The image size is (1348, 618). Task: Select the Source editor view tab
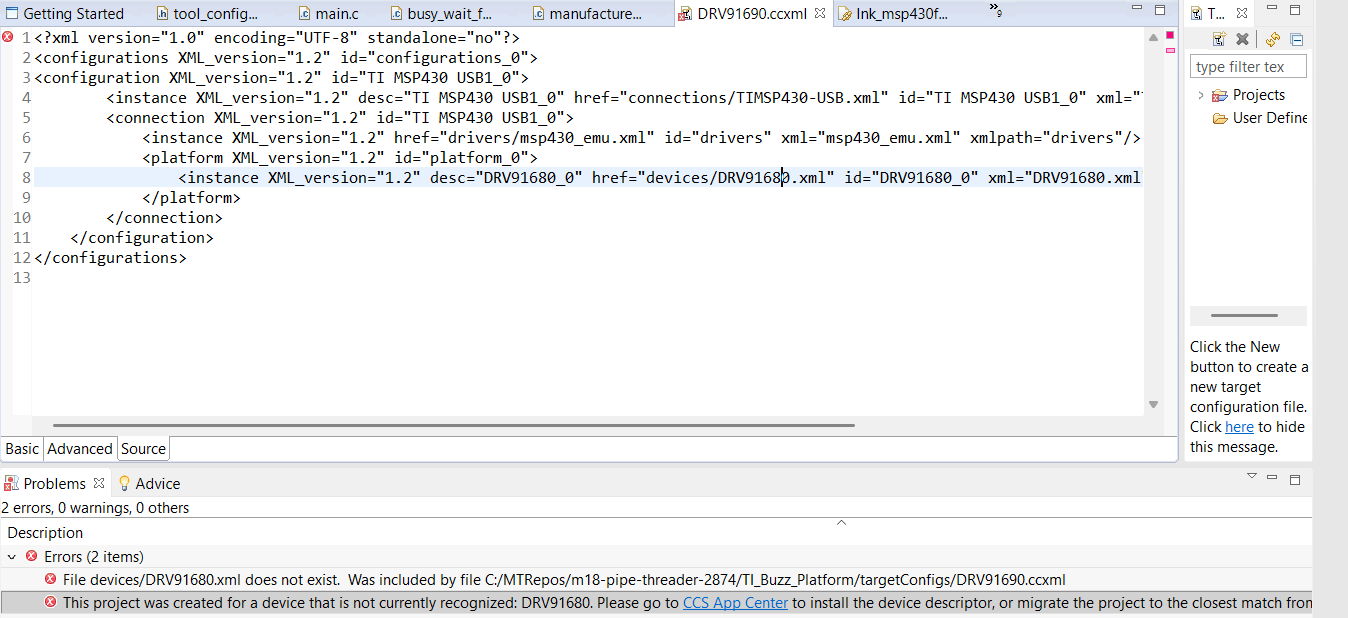click(x=143, y=449)
